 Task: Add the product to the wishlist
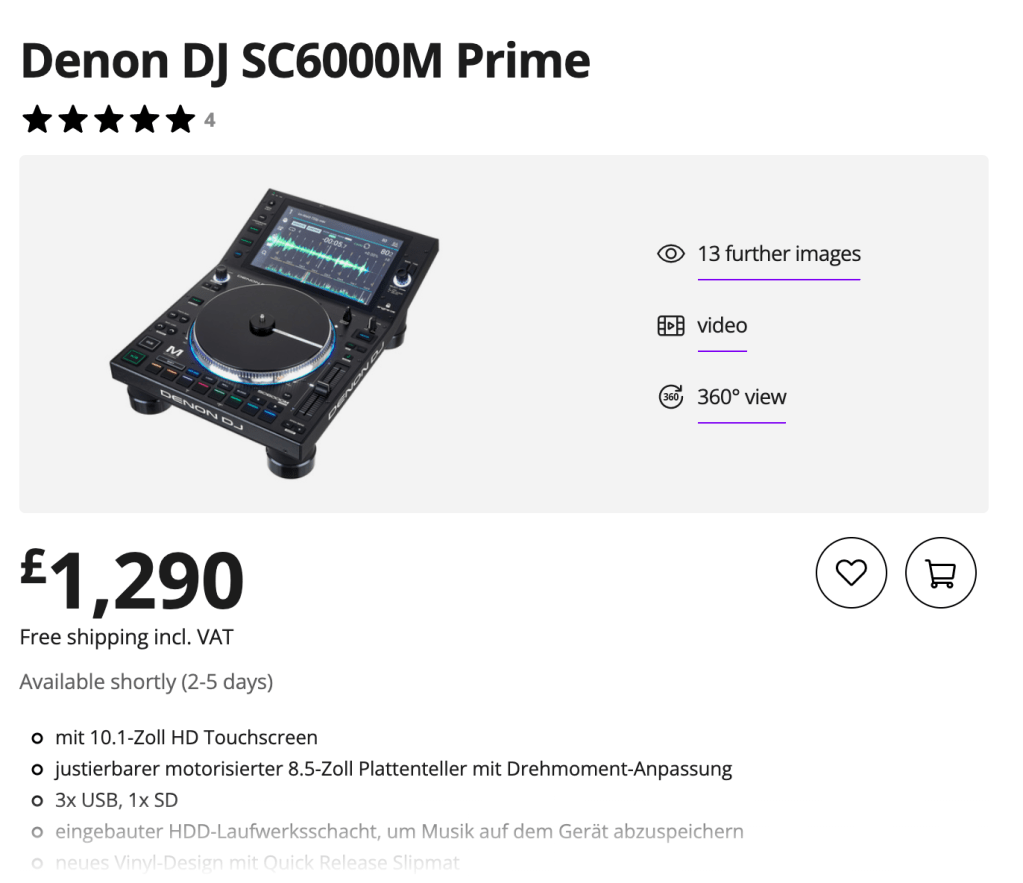[x=851, y=573]
